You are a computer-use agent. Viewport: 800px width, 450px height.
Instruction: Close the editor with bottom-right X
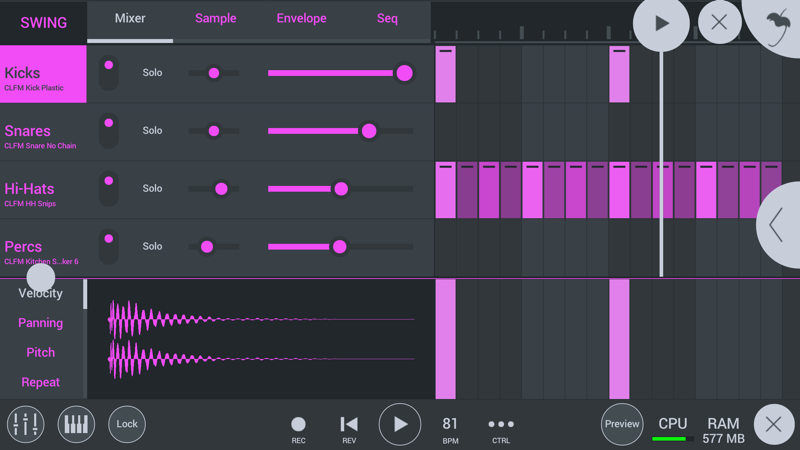click(x=773, y=424)
